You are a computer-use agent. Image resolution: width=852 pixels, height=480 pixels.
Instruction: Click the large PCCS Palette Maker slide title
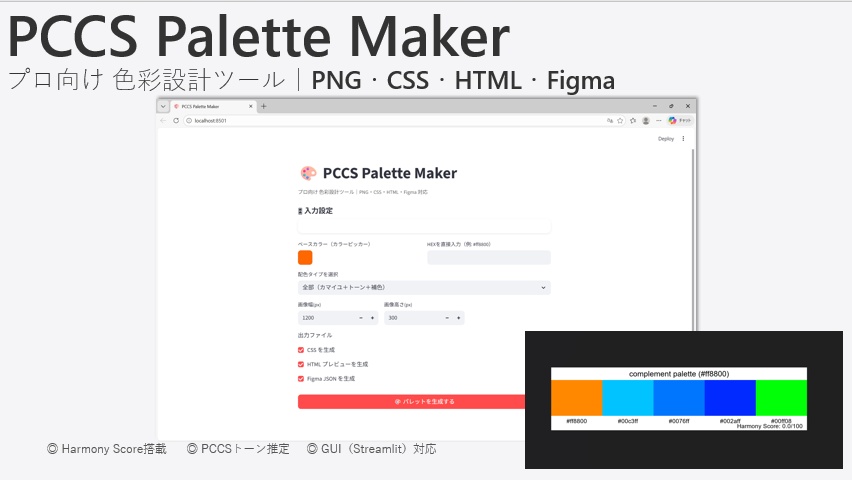(259, 37)
